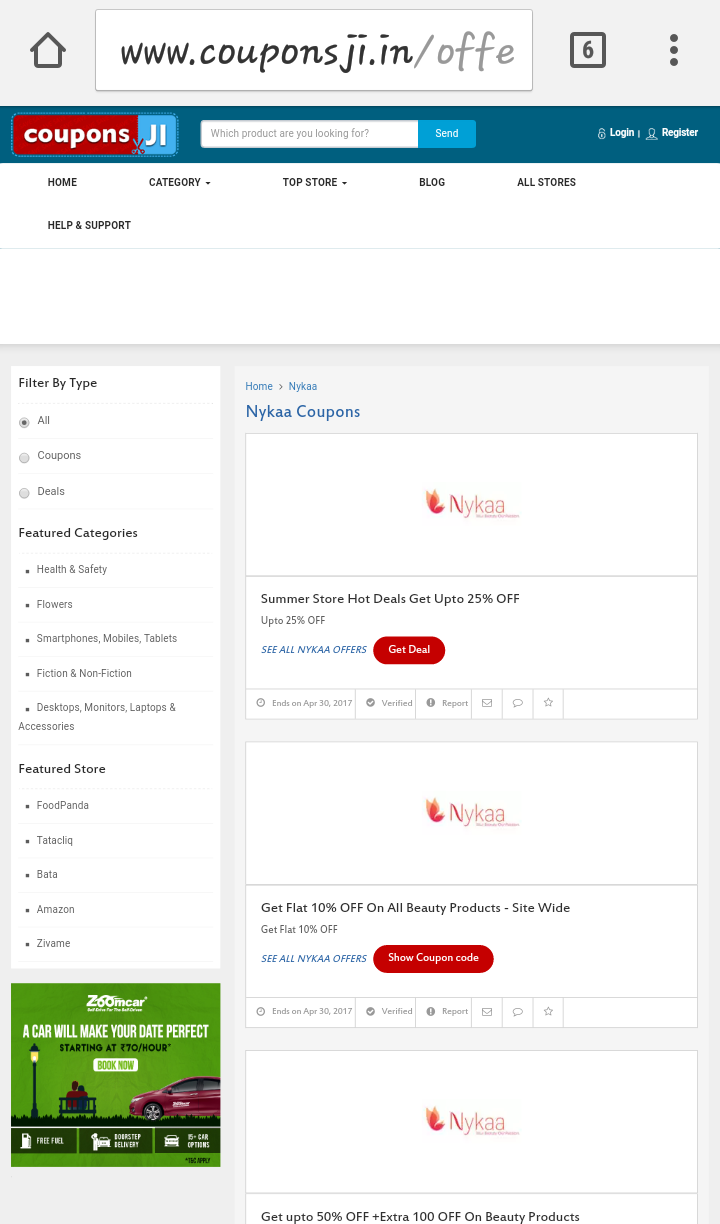The image size is (720, 1224).
Task: Click Nykaa logo in Summer Store deal card
Action: (471, 503)
